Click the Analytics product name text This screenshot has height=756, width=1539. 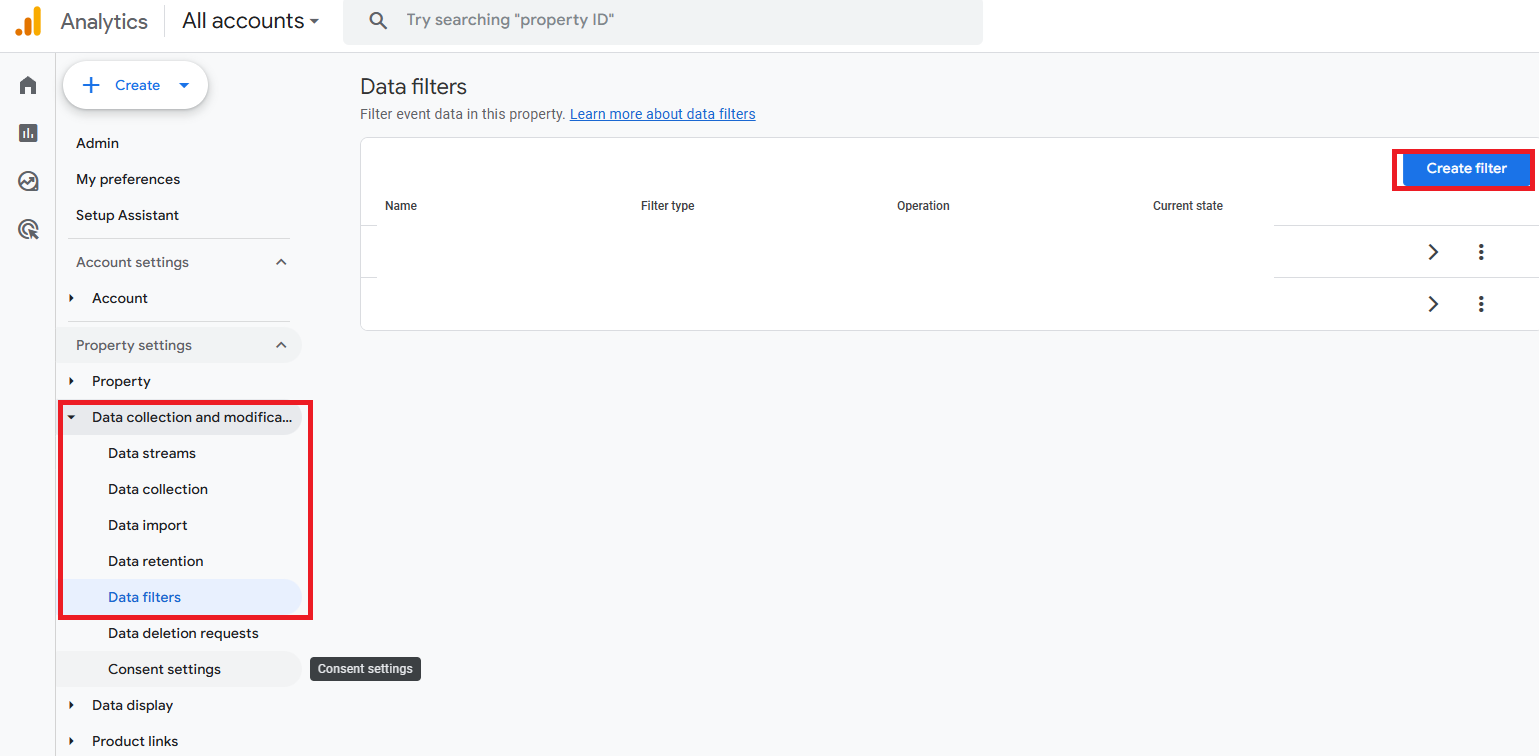(104, 21)
